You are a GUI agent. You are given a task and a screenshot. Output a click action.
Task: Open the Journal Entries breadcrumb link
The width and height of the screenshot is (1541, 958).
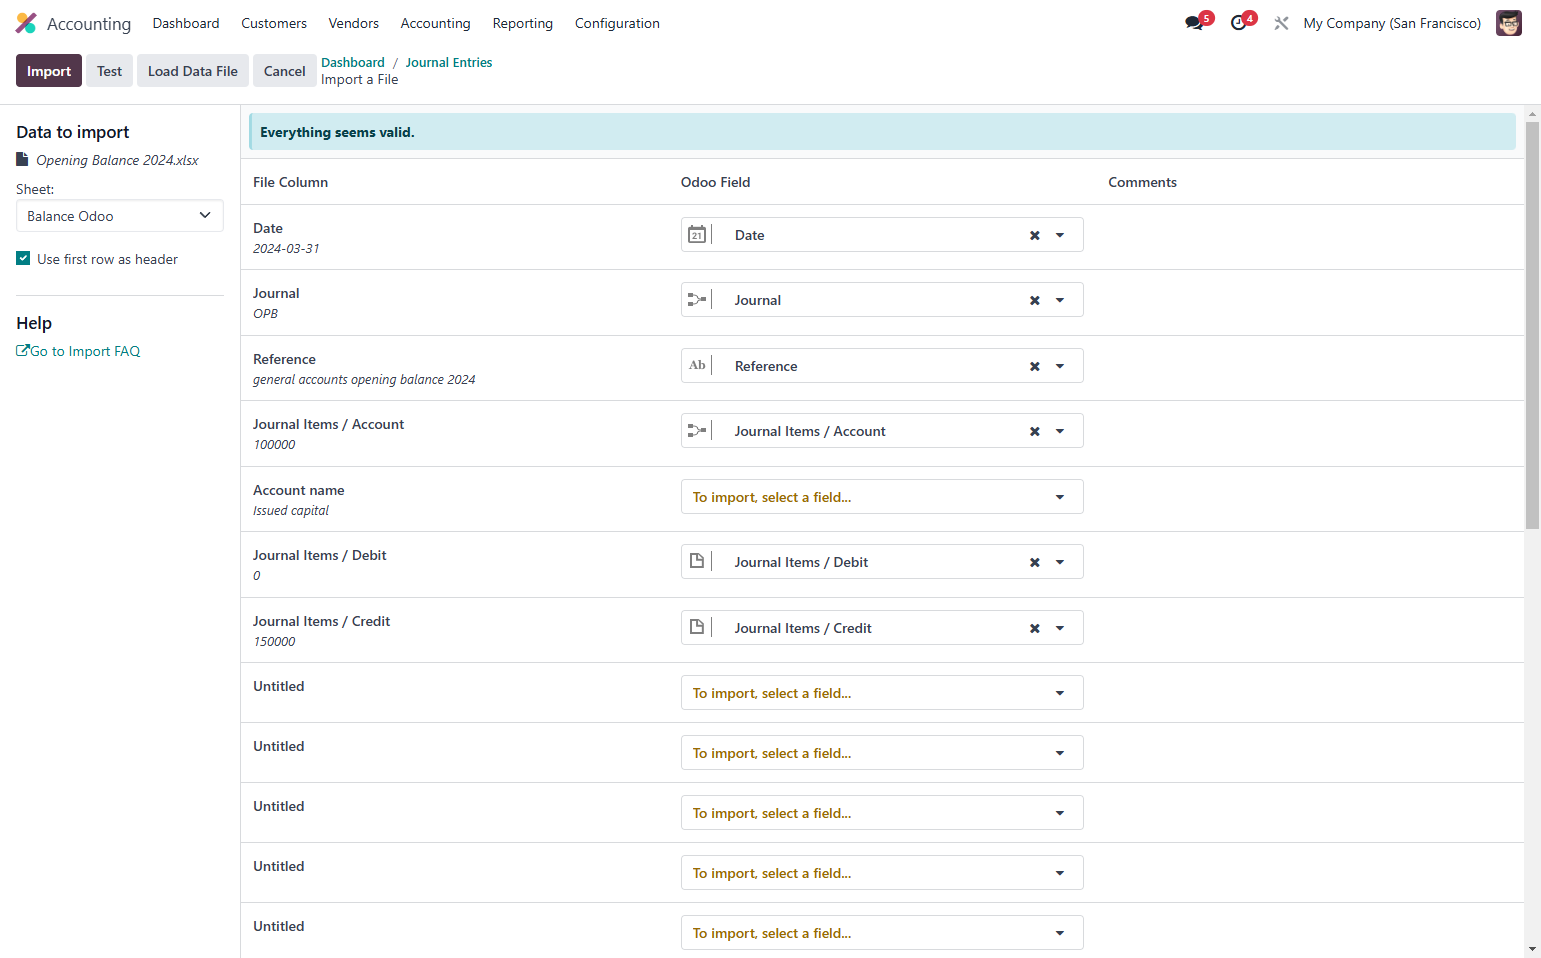(449, 62)
